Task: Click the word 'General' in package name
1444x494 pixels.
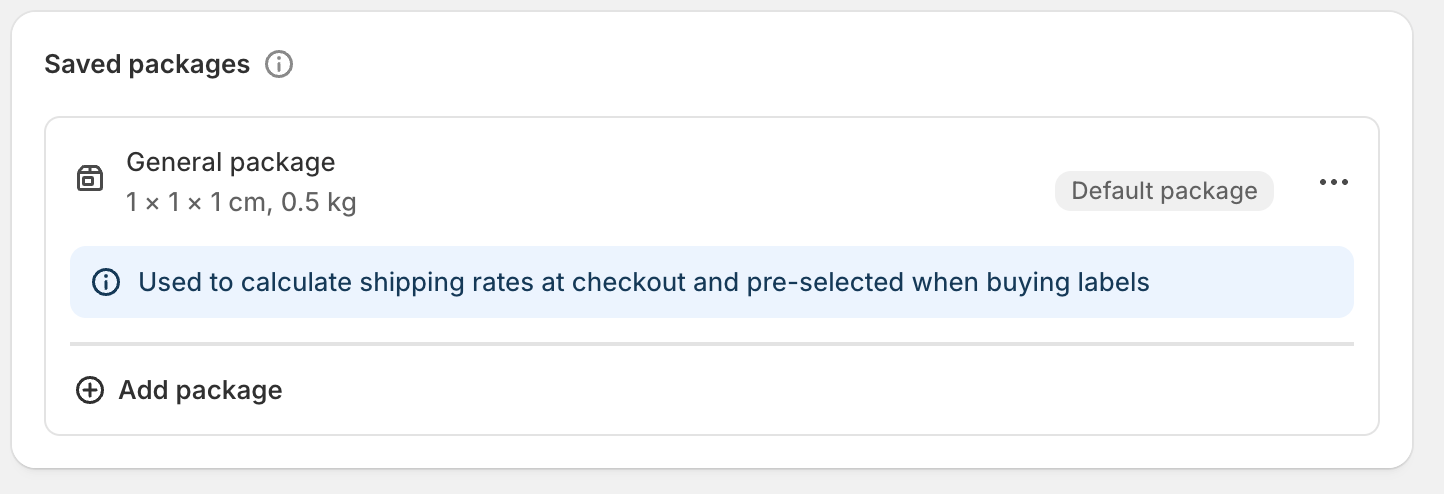Action: (x=174, y=162)
